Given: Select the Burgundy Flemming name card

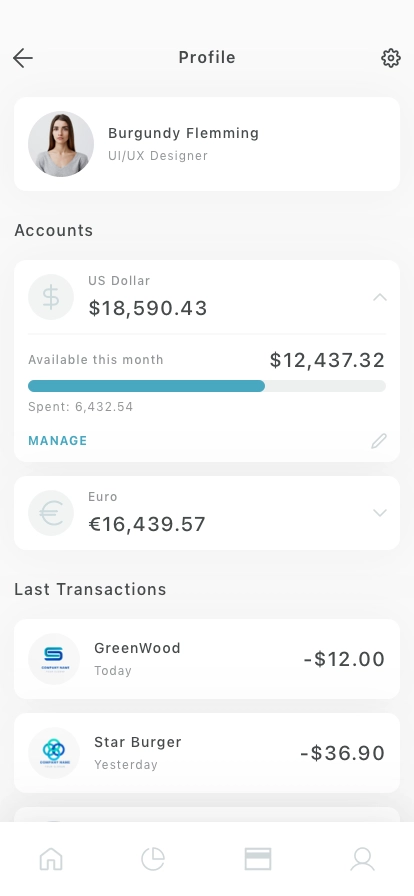Looking at the screenshot, I should coord(207,144).
